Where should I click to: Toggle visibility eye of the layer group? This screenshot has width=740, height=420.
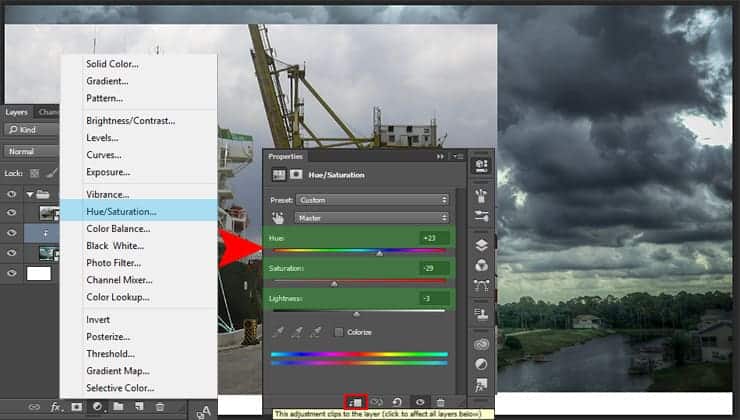pos(11,194)
